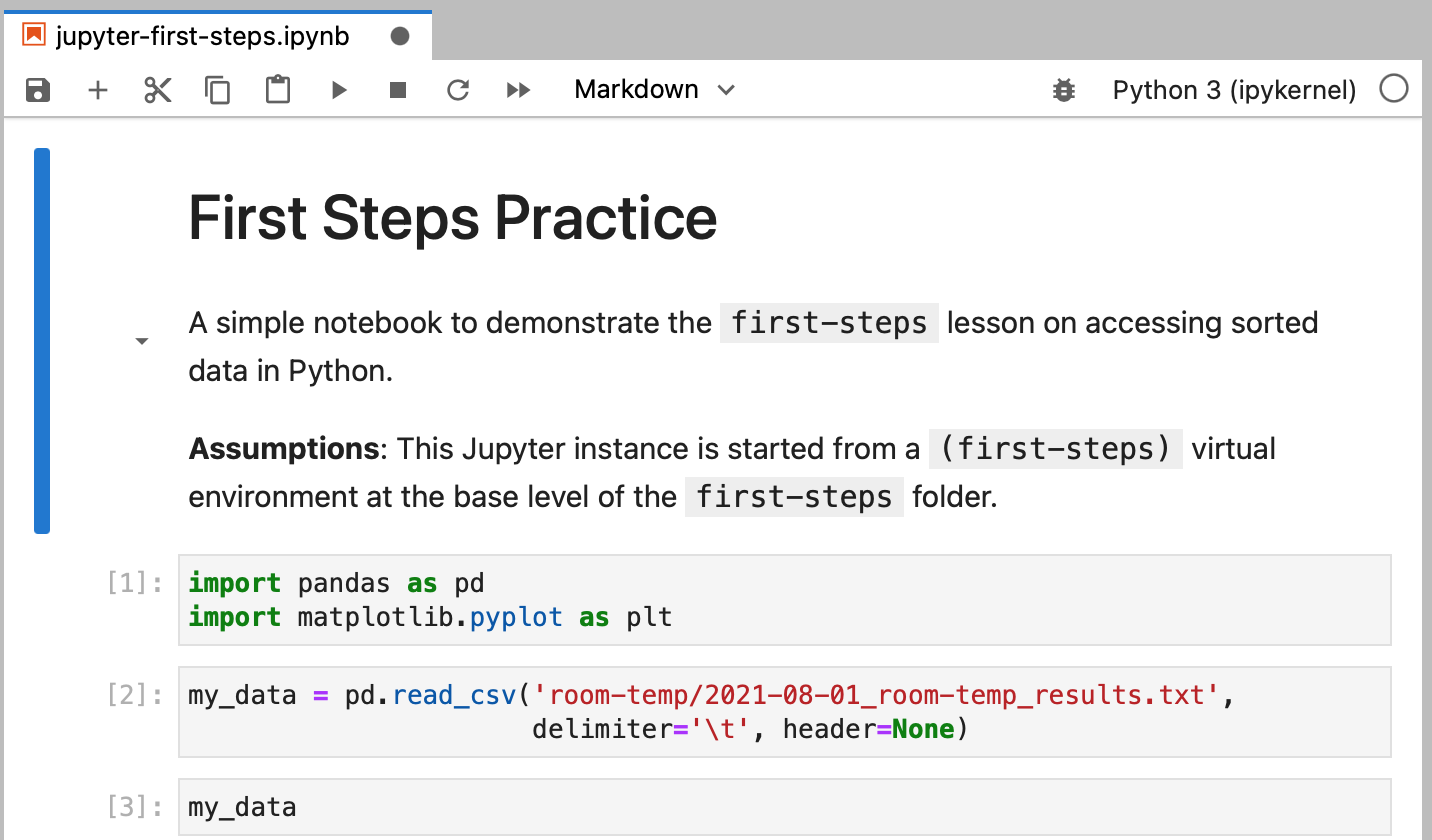Viewport: 1432px width, 840px height.
Task: Interrupt the kernel with the stop icon
Action: [x=398, y=90]
